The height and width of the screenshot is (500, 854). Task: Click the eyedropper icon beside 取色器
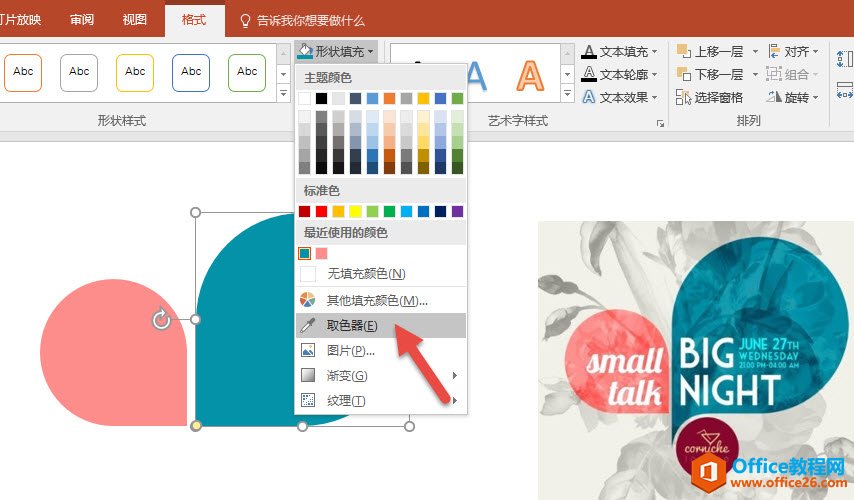[308, 325]
